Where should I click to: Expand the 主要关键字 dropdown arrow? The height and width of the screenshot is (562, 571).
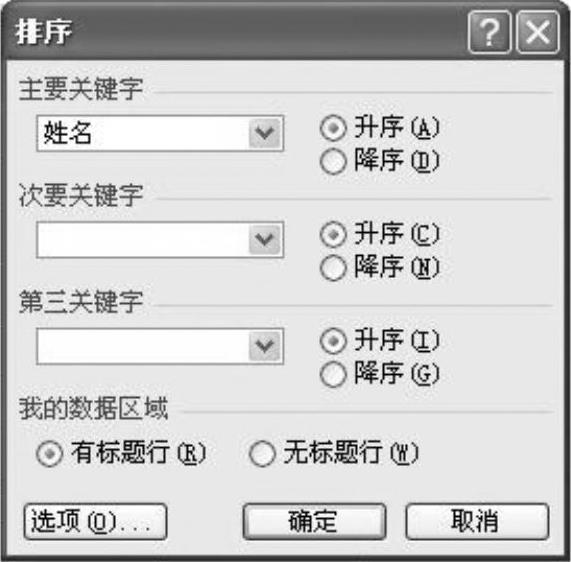tap(265, 133)
